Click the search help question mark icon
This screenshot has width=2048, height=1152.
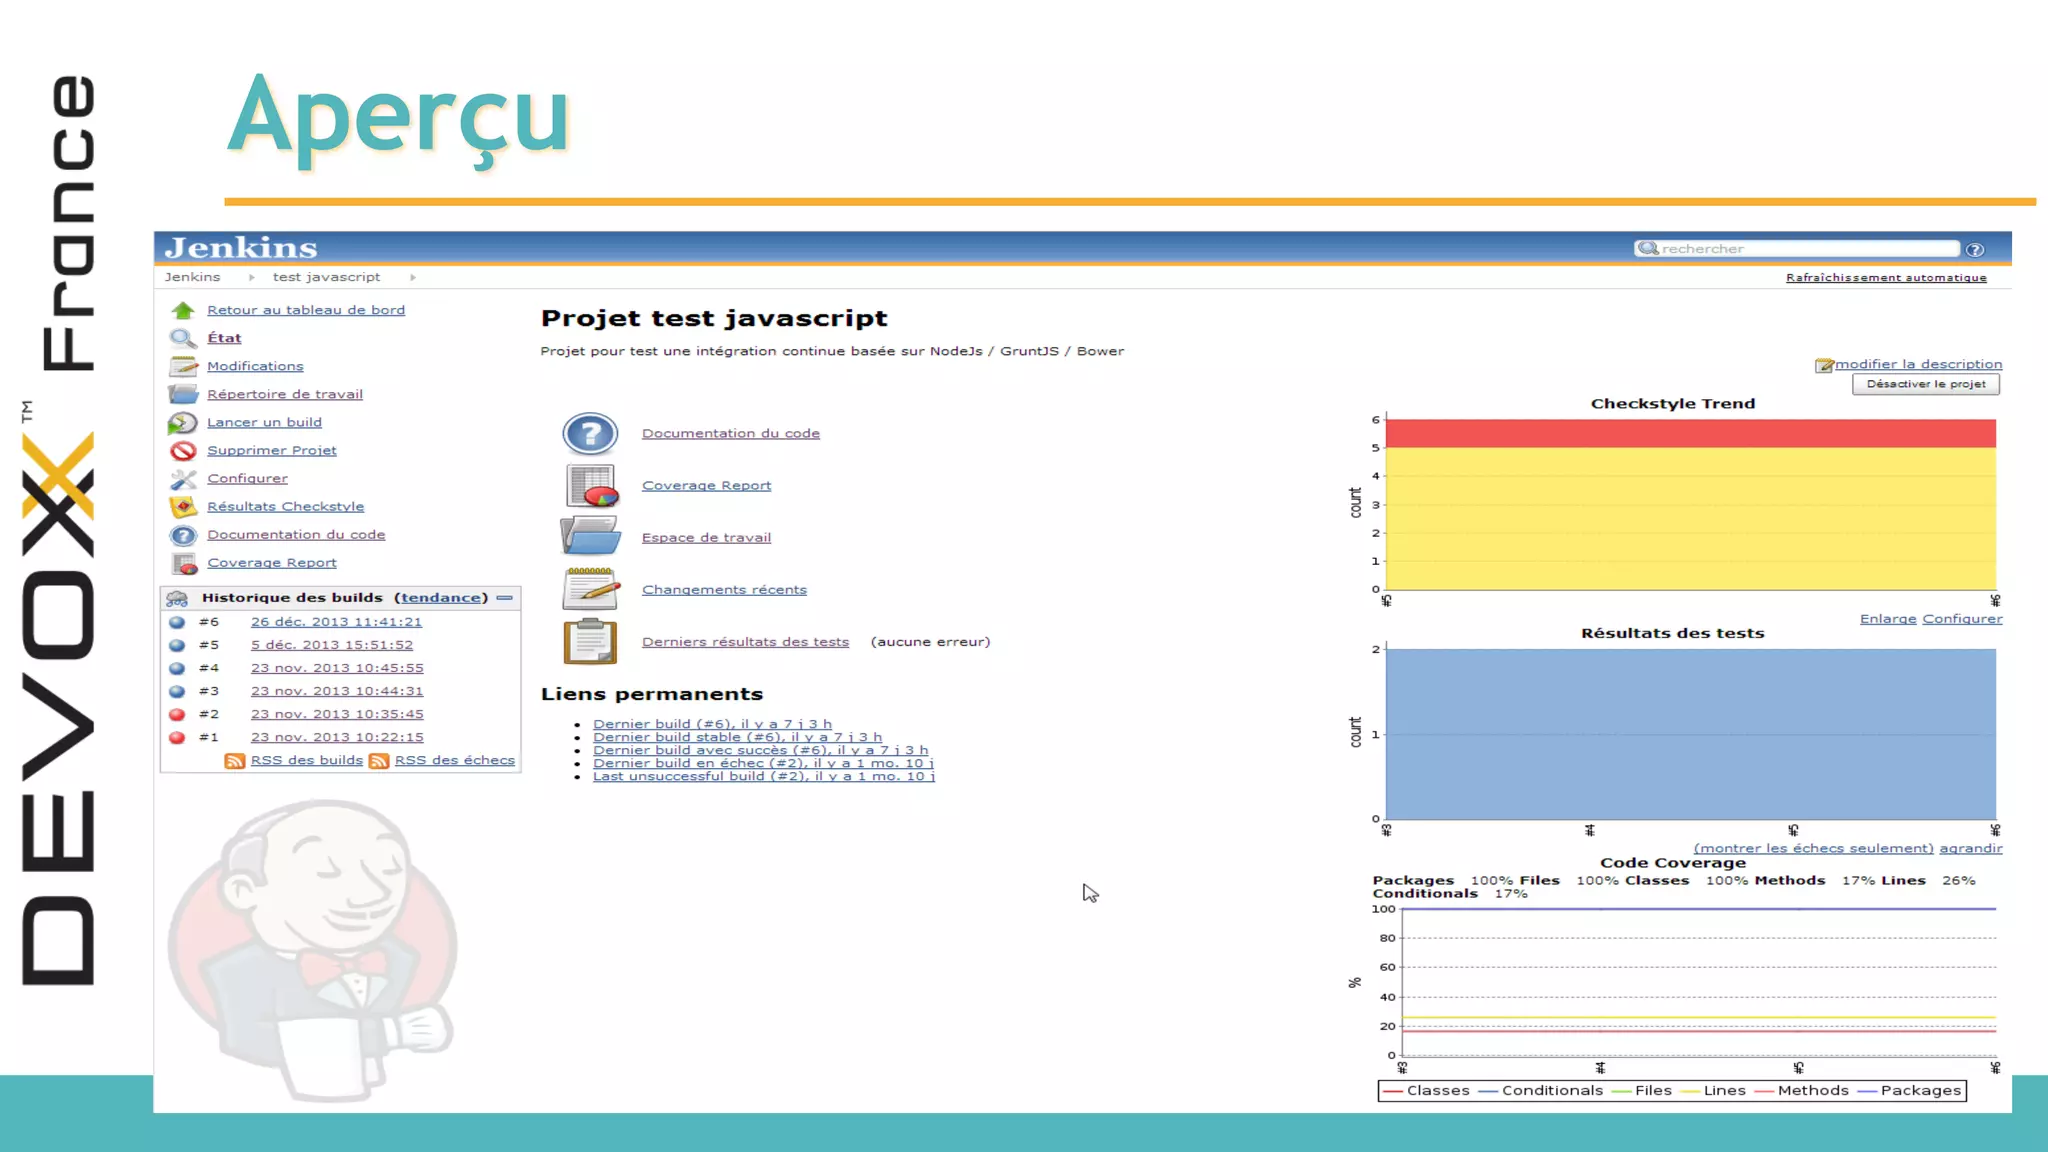pos(1975,250)
